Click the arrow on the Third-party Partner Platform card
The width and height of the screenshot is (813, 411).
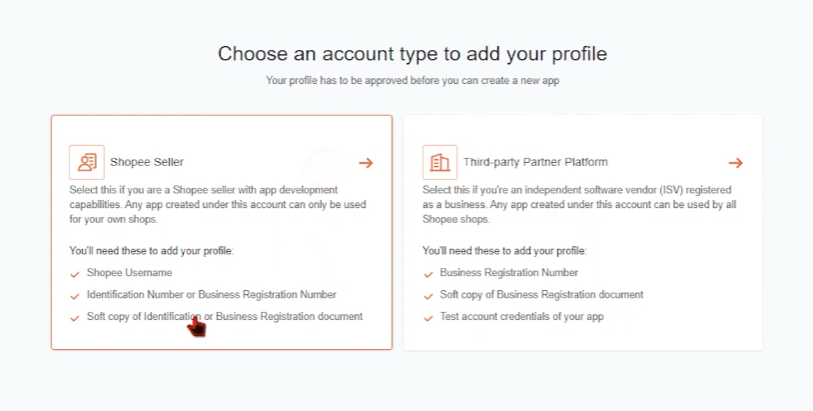pyautogui.click(x=735, y=163)
